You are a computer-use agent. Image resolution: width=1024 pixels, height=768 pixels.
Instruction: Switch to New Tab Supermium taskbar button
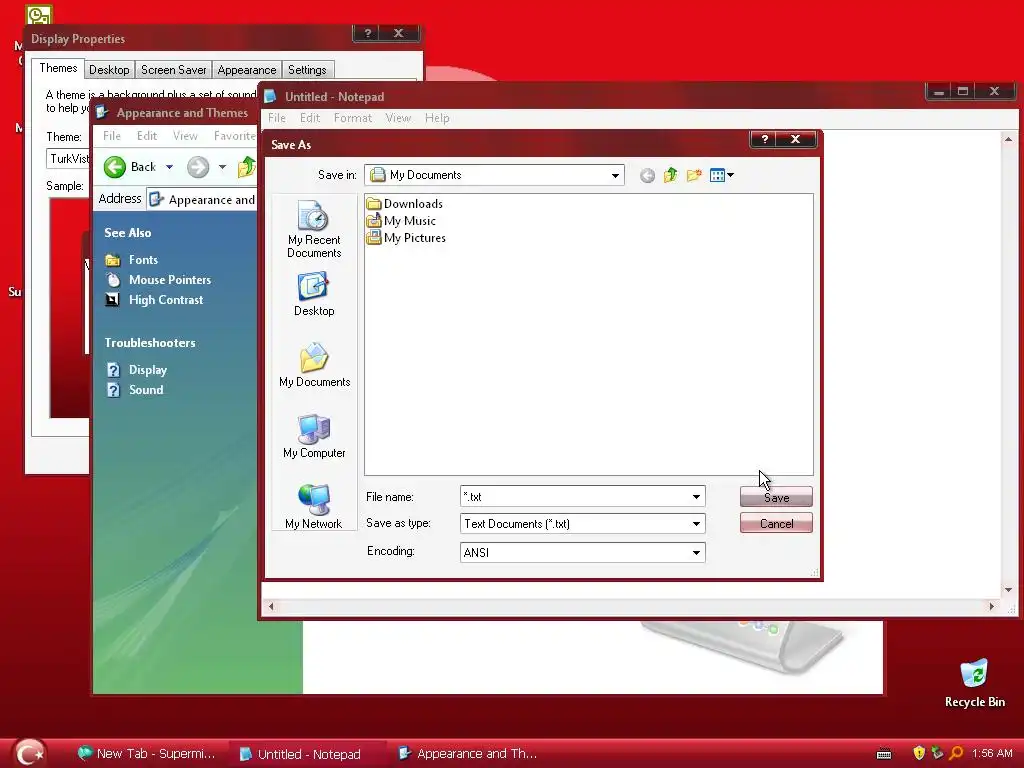146,754
